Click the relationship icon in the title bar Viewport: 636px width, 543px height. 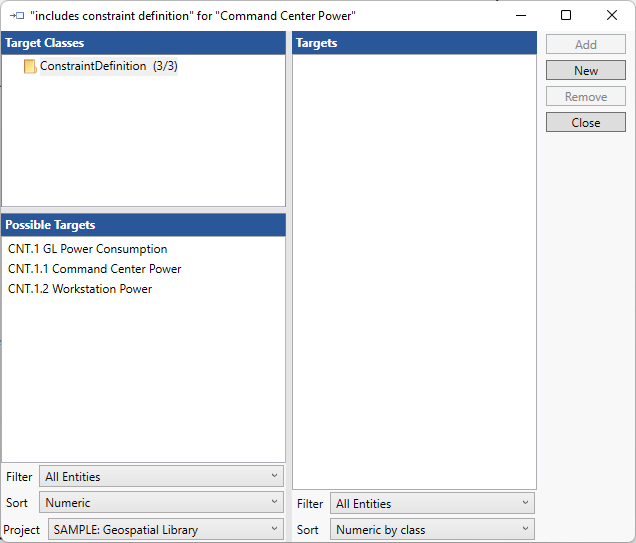coord(16,16)
